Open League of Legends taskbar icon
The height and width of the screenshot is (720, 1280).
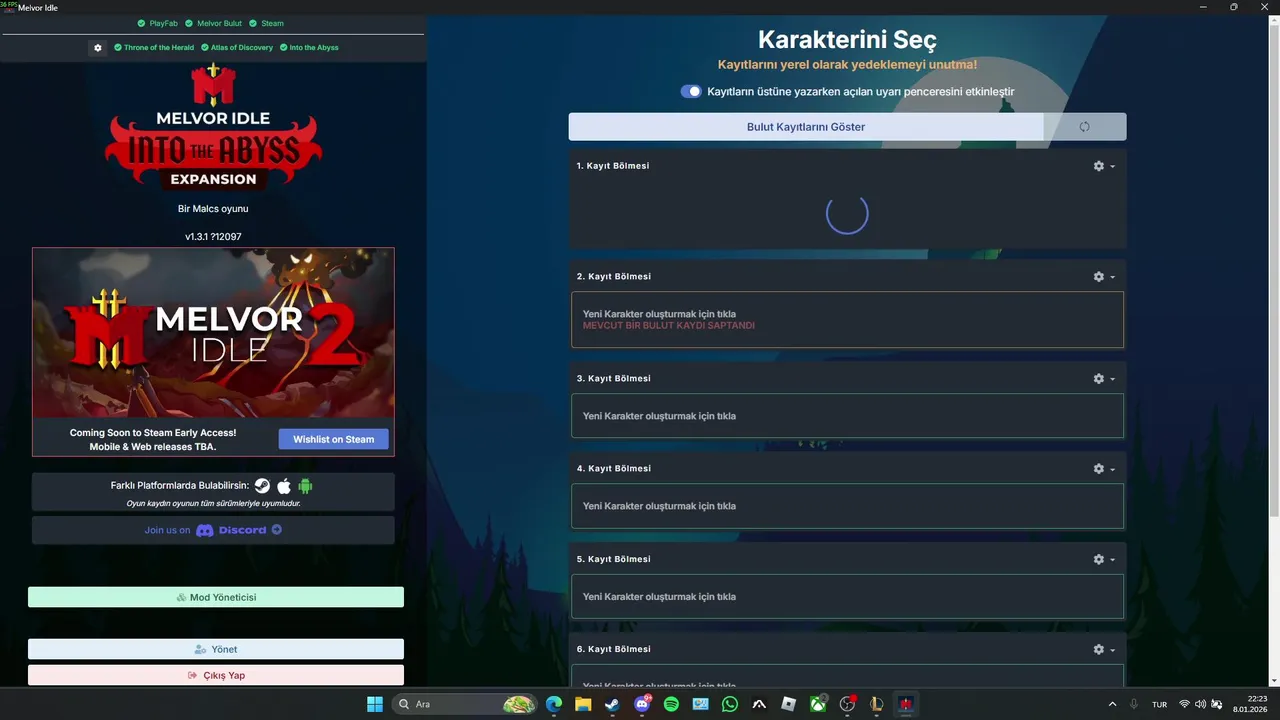tap(877, 704)
